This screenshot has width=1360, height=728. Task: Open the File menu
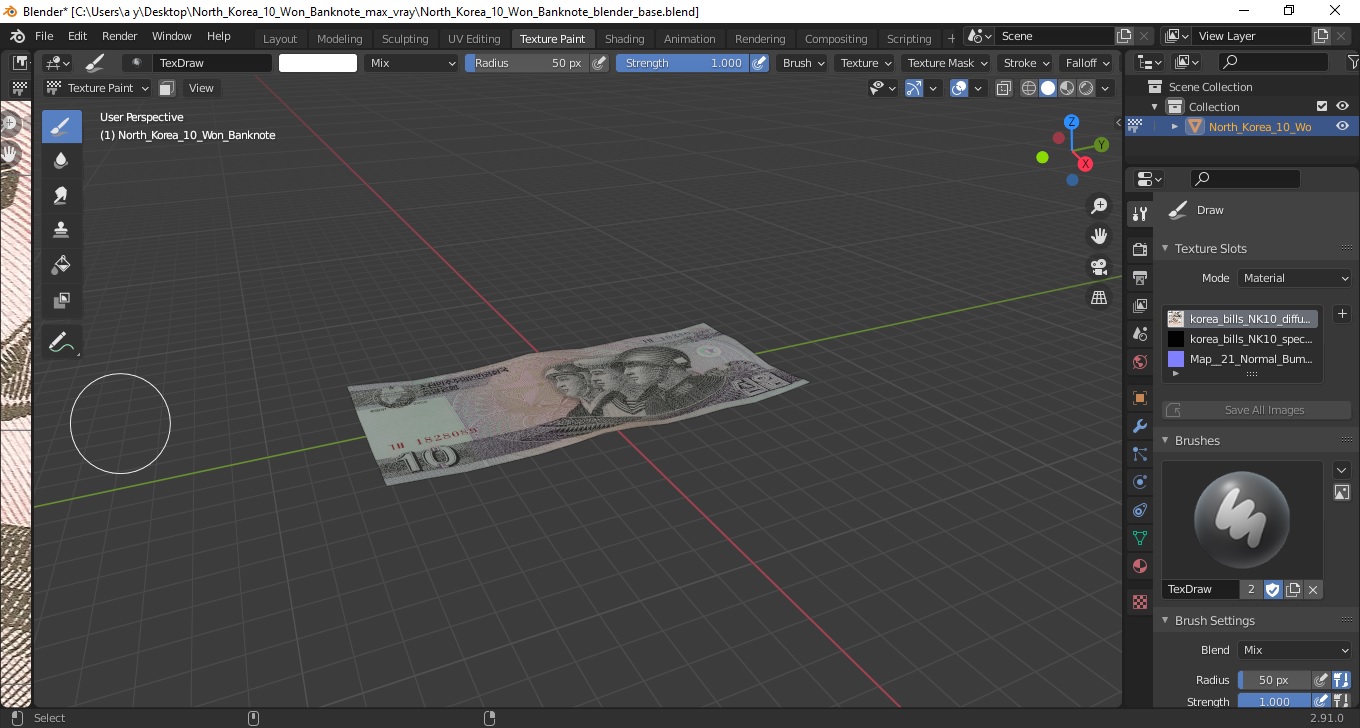coord(44,36)
